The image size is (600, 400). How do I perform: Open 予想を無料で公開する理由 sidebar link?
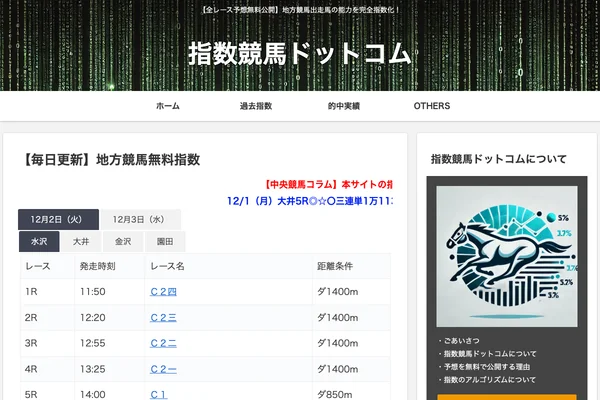487,367
